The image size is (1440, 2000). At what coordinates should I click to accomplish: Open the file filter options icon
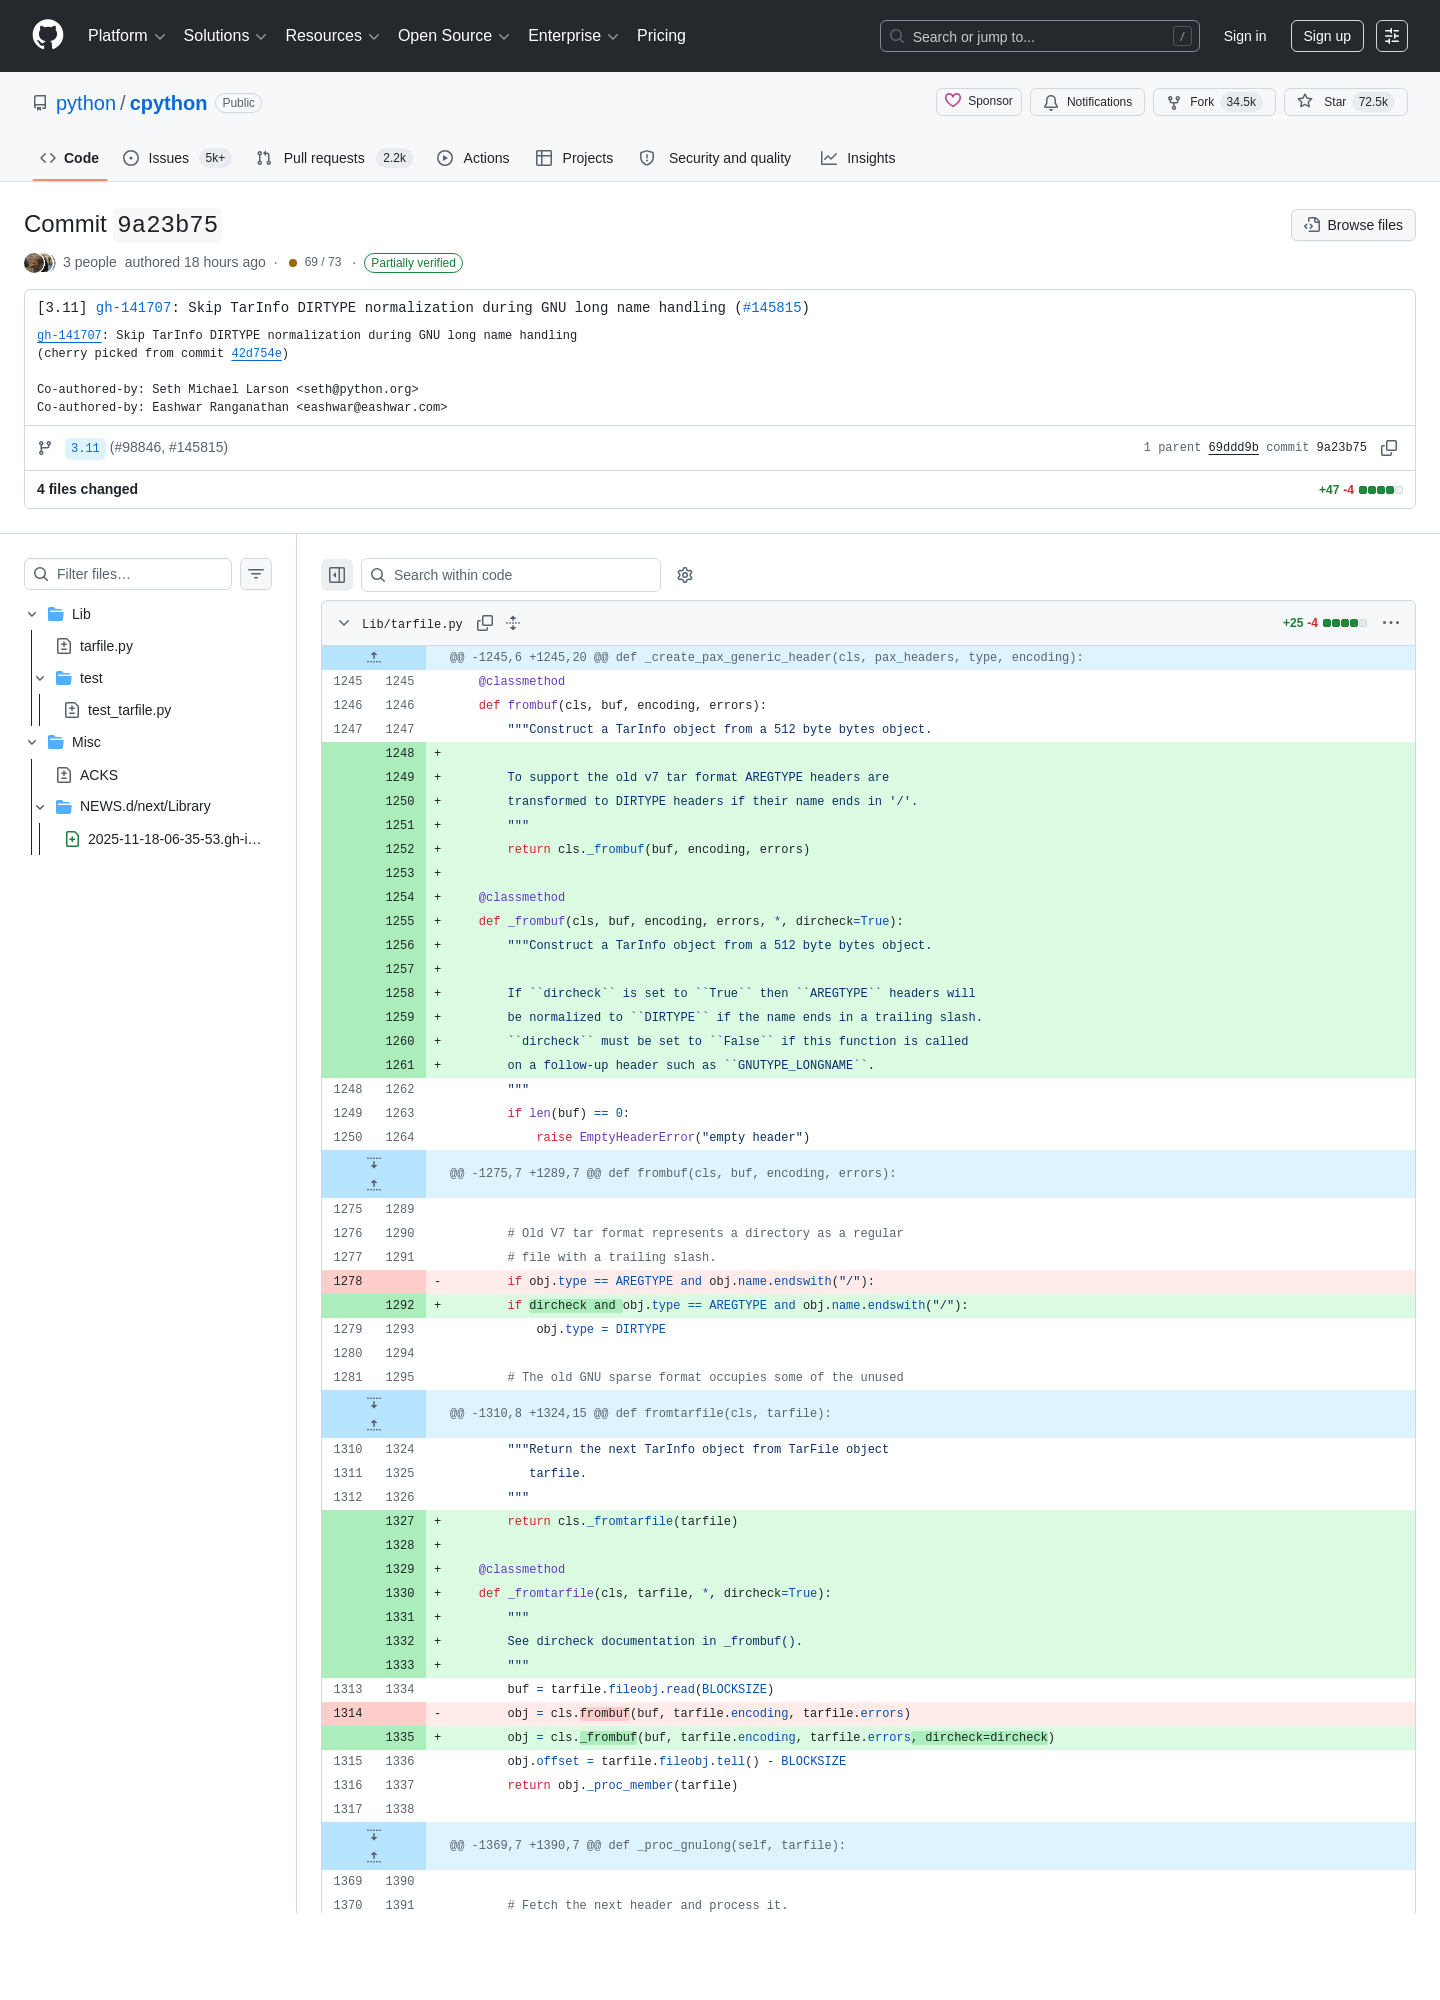[x=256, y=574]
